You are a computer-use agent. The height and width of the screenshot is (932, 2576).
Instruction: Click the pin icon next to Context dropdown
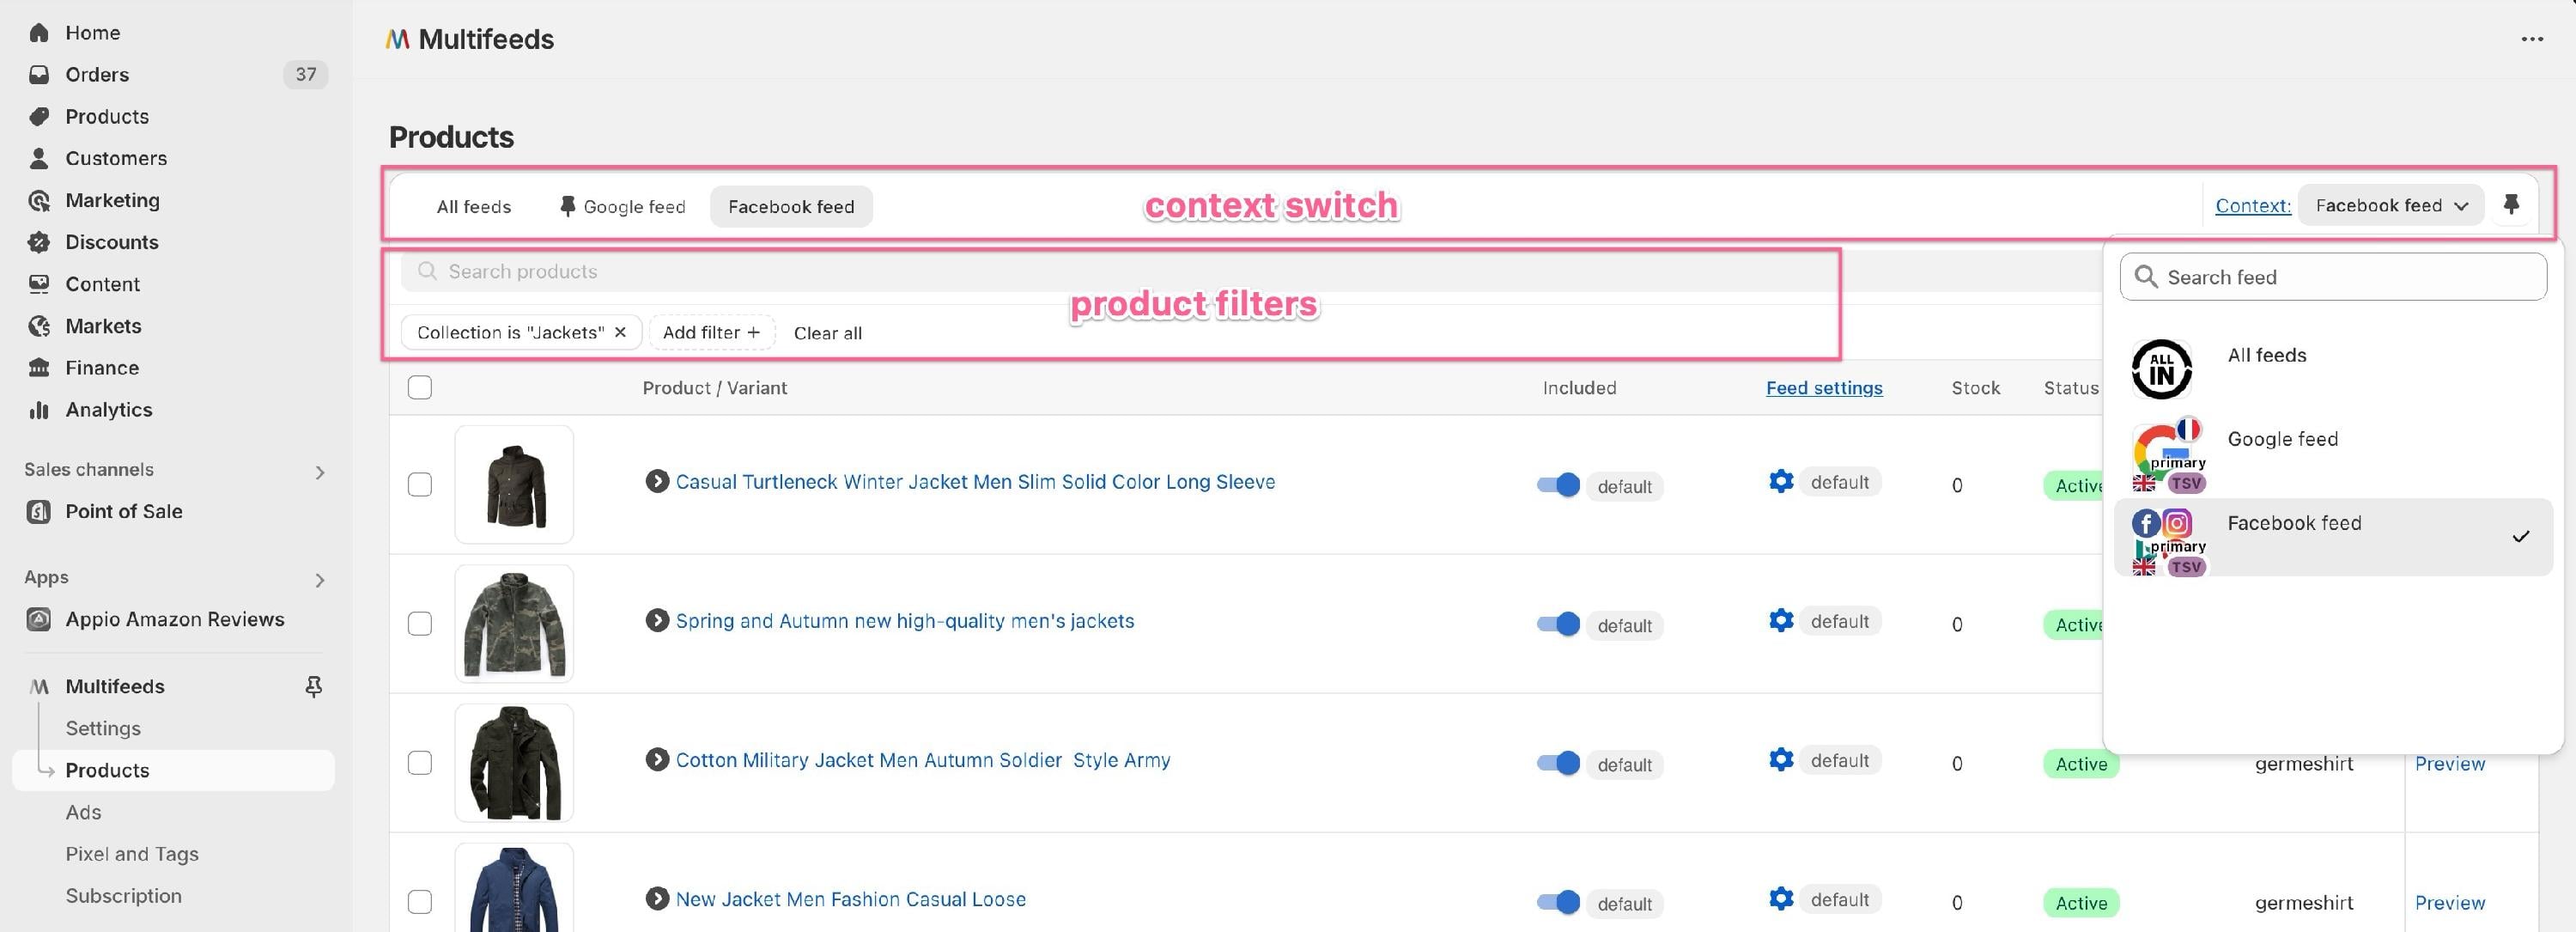pos(2511,205)
